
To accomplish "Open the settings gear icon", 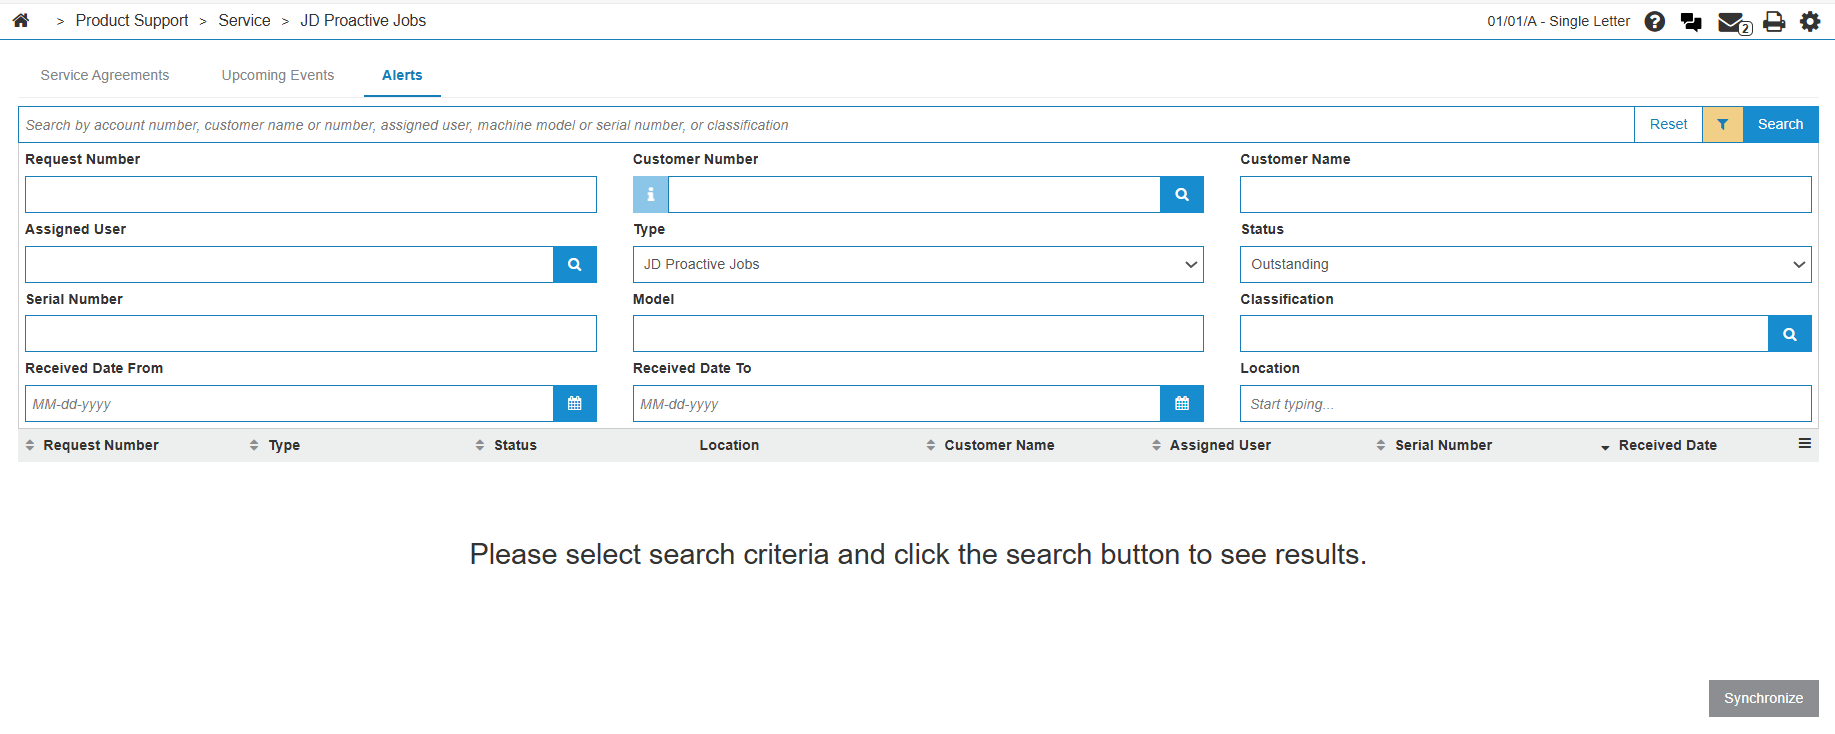I will click(1810, 21).
